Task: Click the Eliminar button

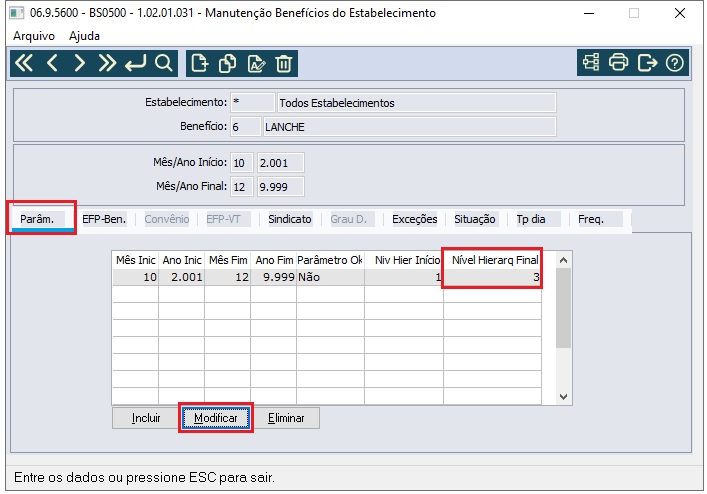Action: [x=286, y=418]
